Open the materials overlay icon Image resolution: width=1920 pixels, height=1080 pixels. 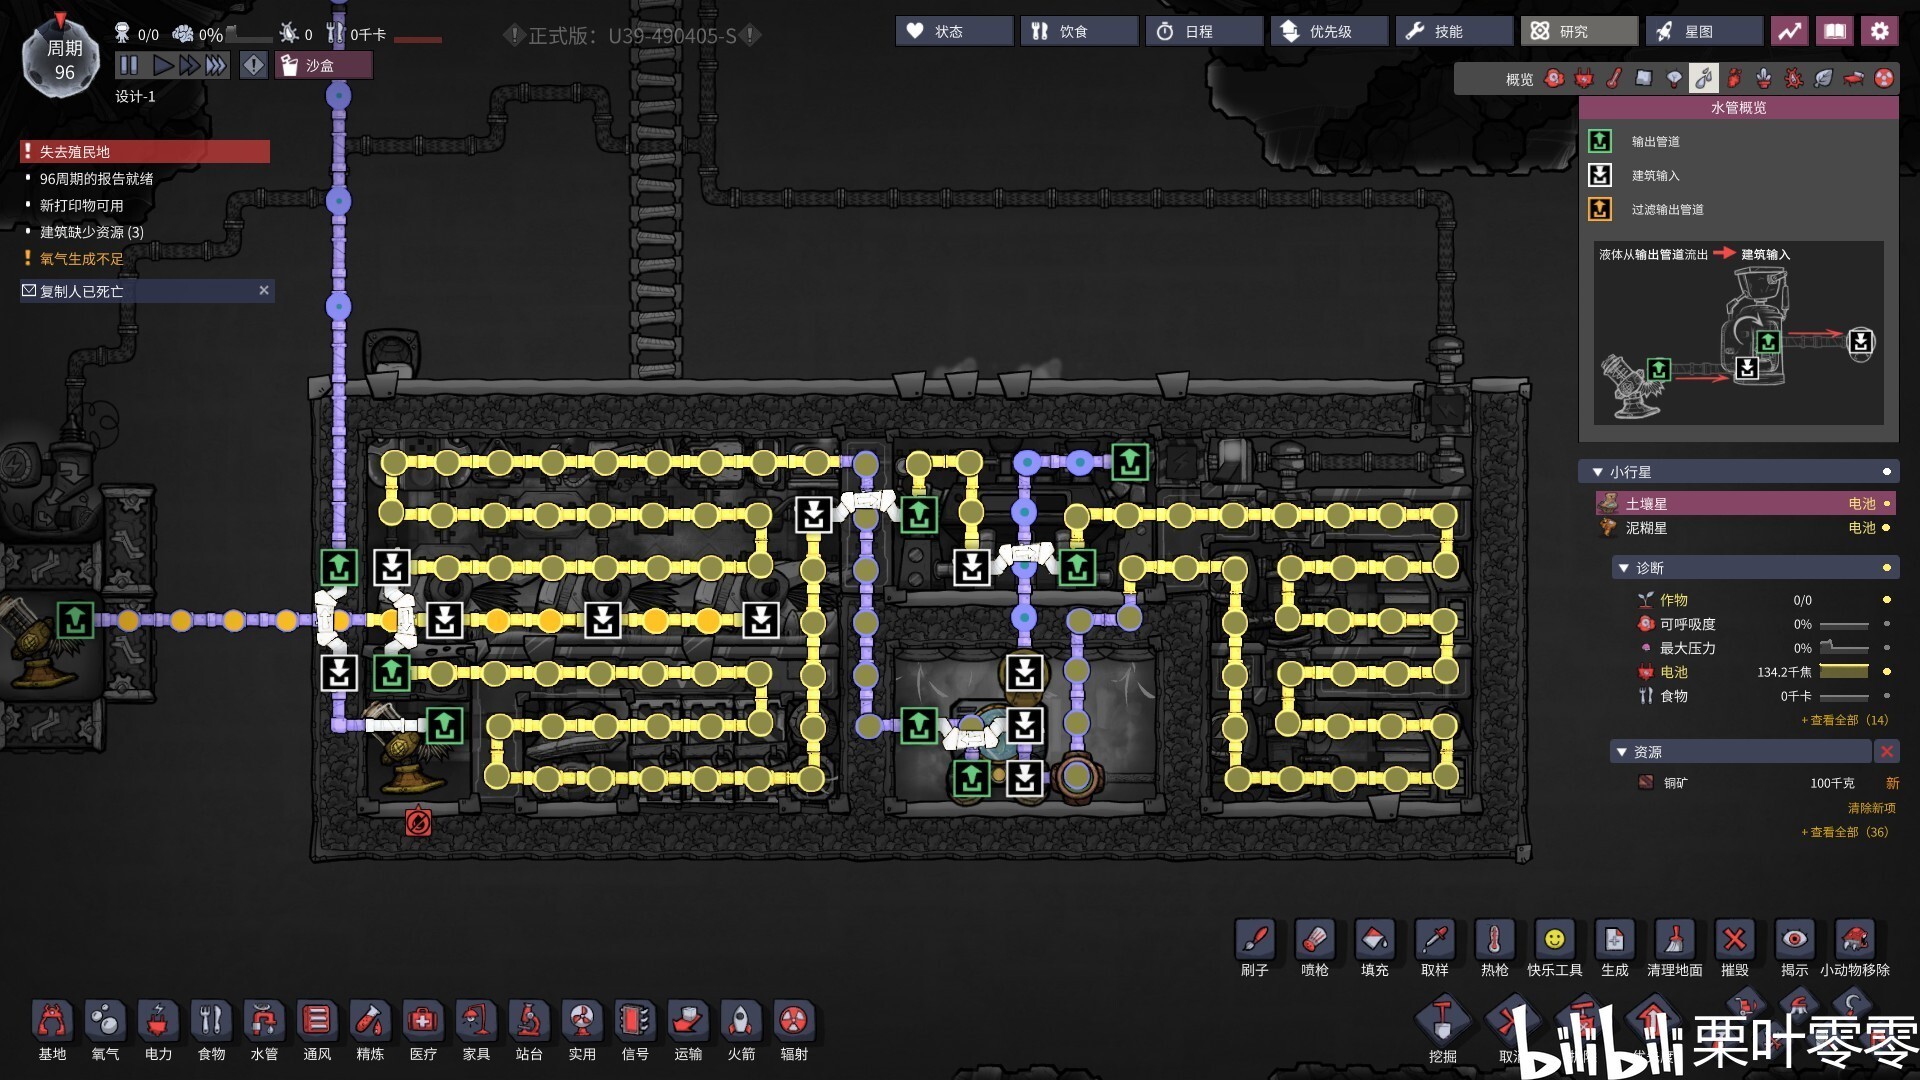[x=1644, y=78]
